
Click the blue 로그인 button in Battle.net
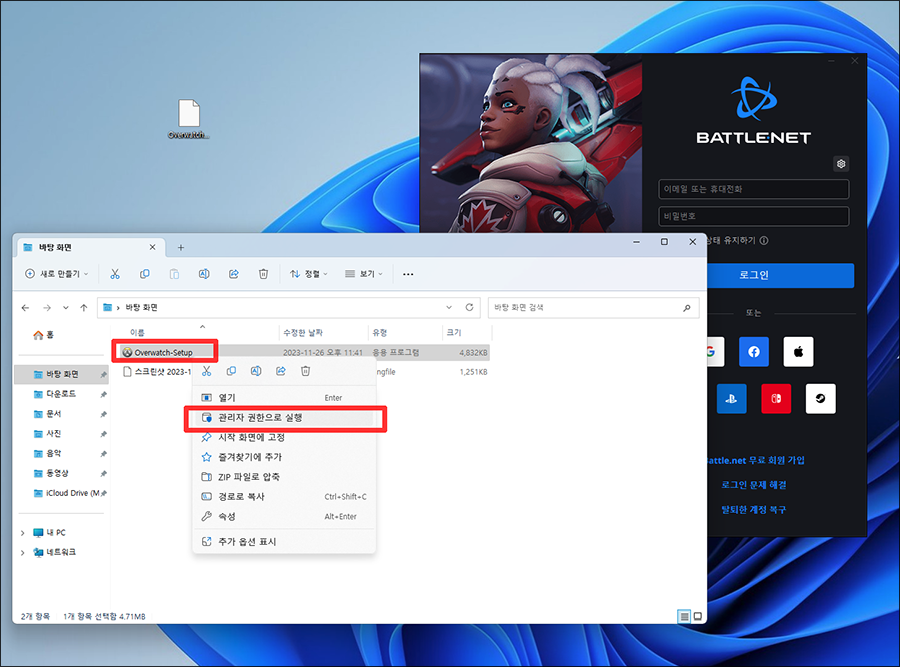779,275
